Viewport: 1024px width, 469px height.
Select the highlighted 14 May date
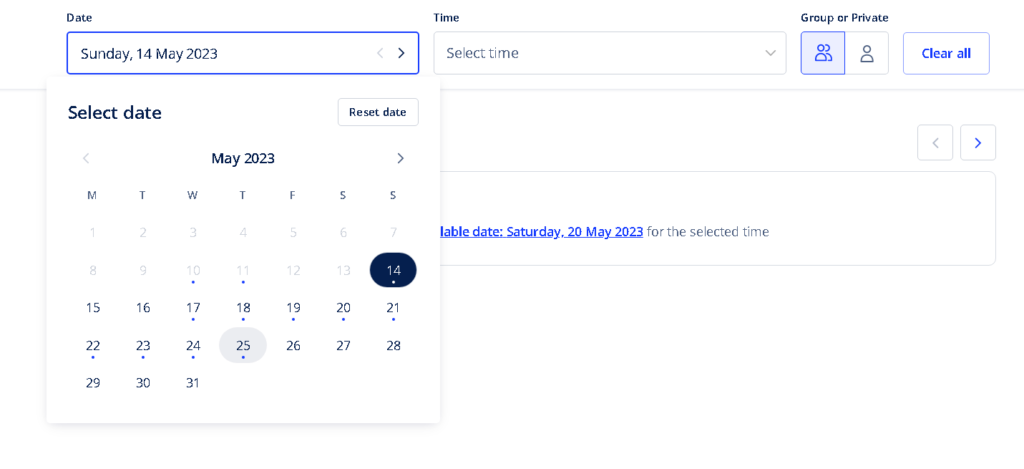pos(393,270)
